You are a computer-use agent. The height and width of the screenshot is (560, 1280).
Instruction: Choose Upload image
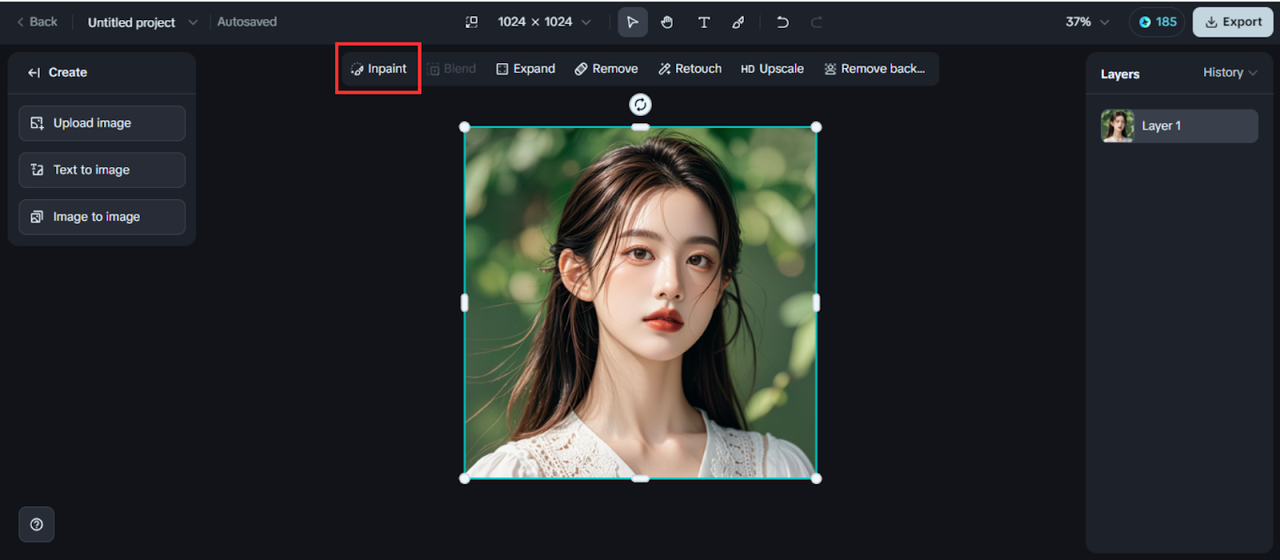[102, 123]
